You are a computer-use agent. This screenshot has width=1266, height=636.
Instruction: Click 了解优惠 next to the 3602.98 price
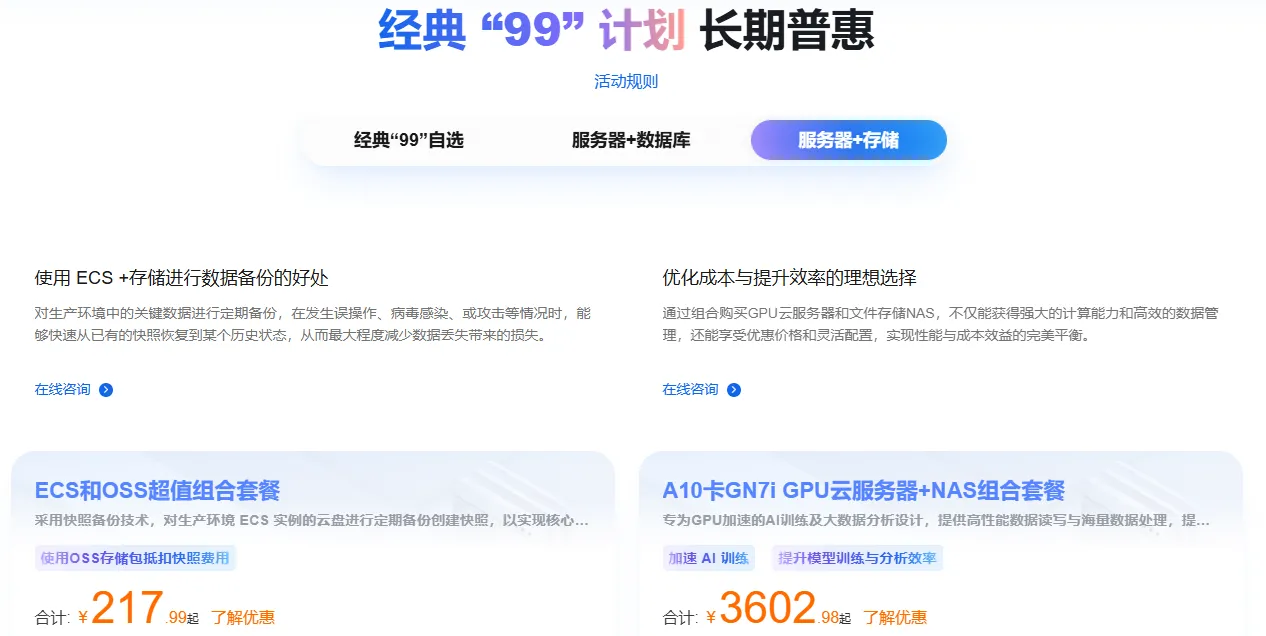pos(895,617)
